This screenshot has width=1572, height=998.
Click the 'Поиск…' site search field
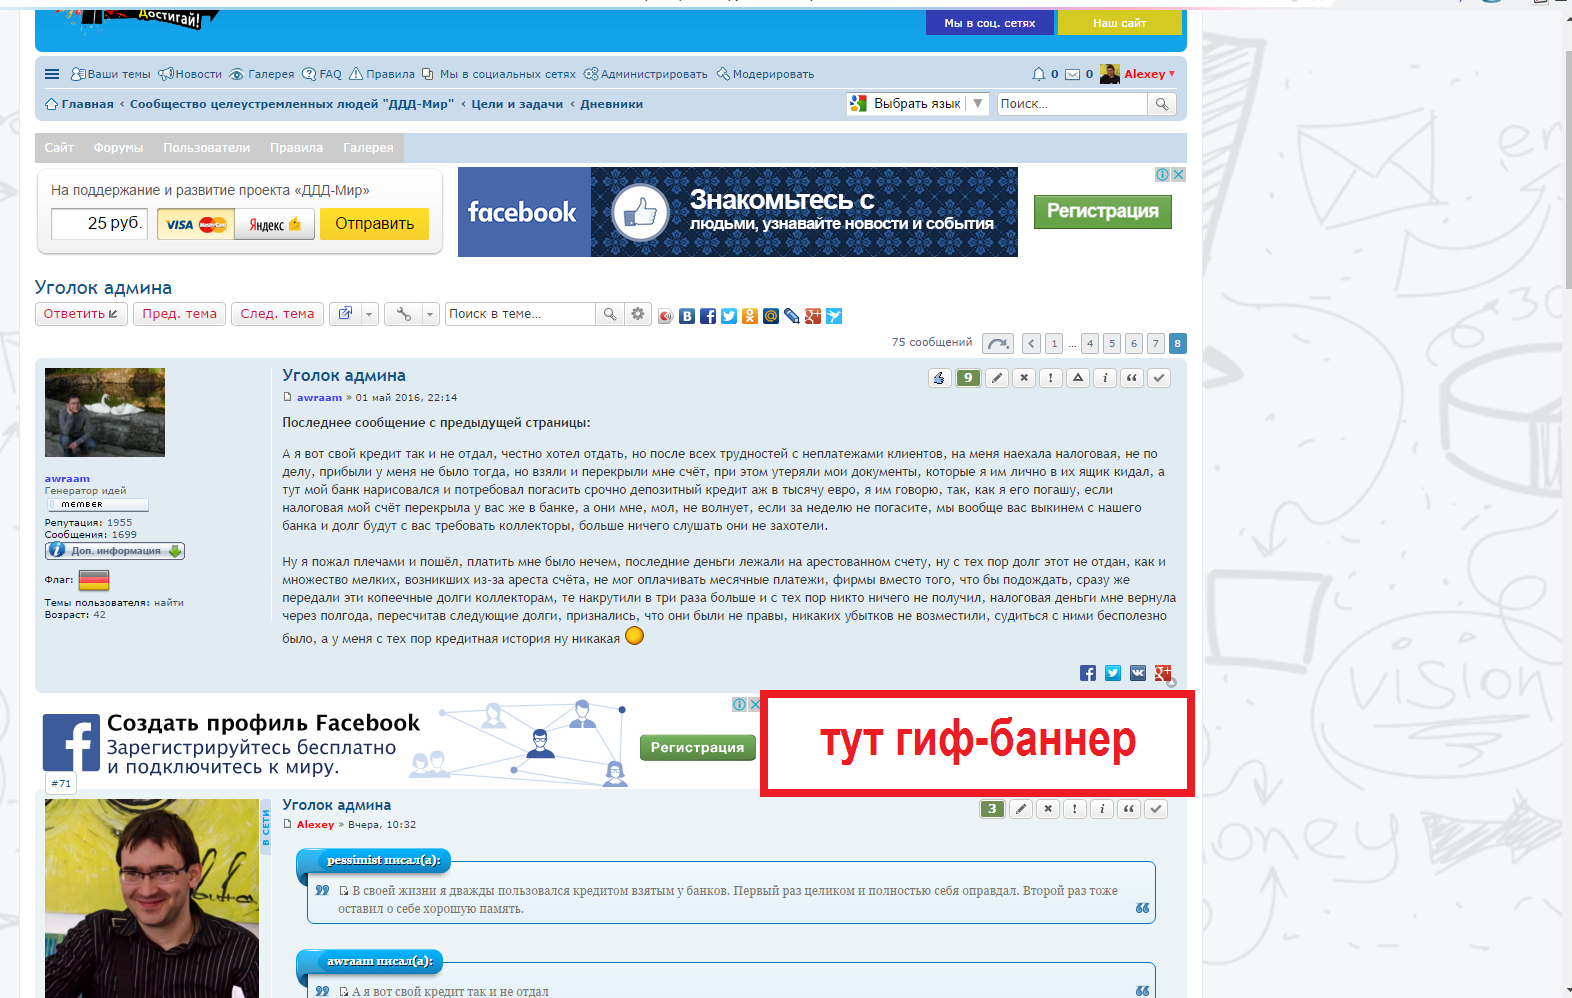click(x=1071, y=103)
